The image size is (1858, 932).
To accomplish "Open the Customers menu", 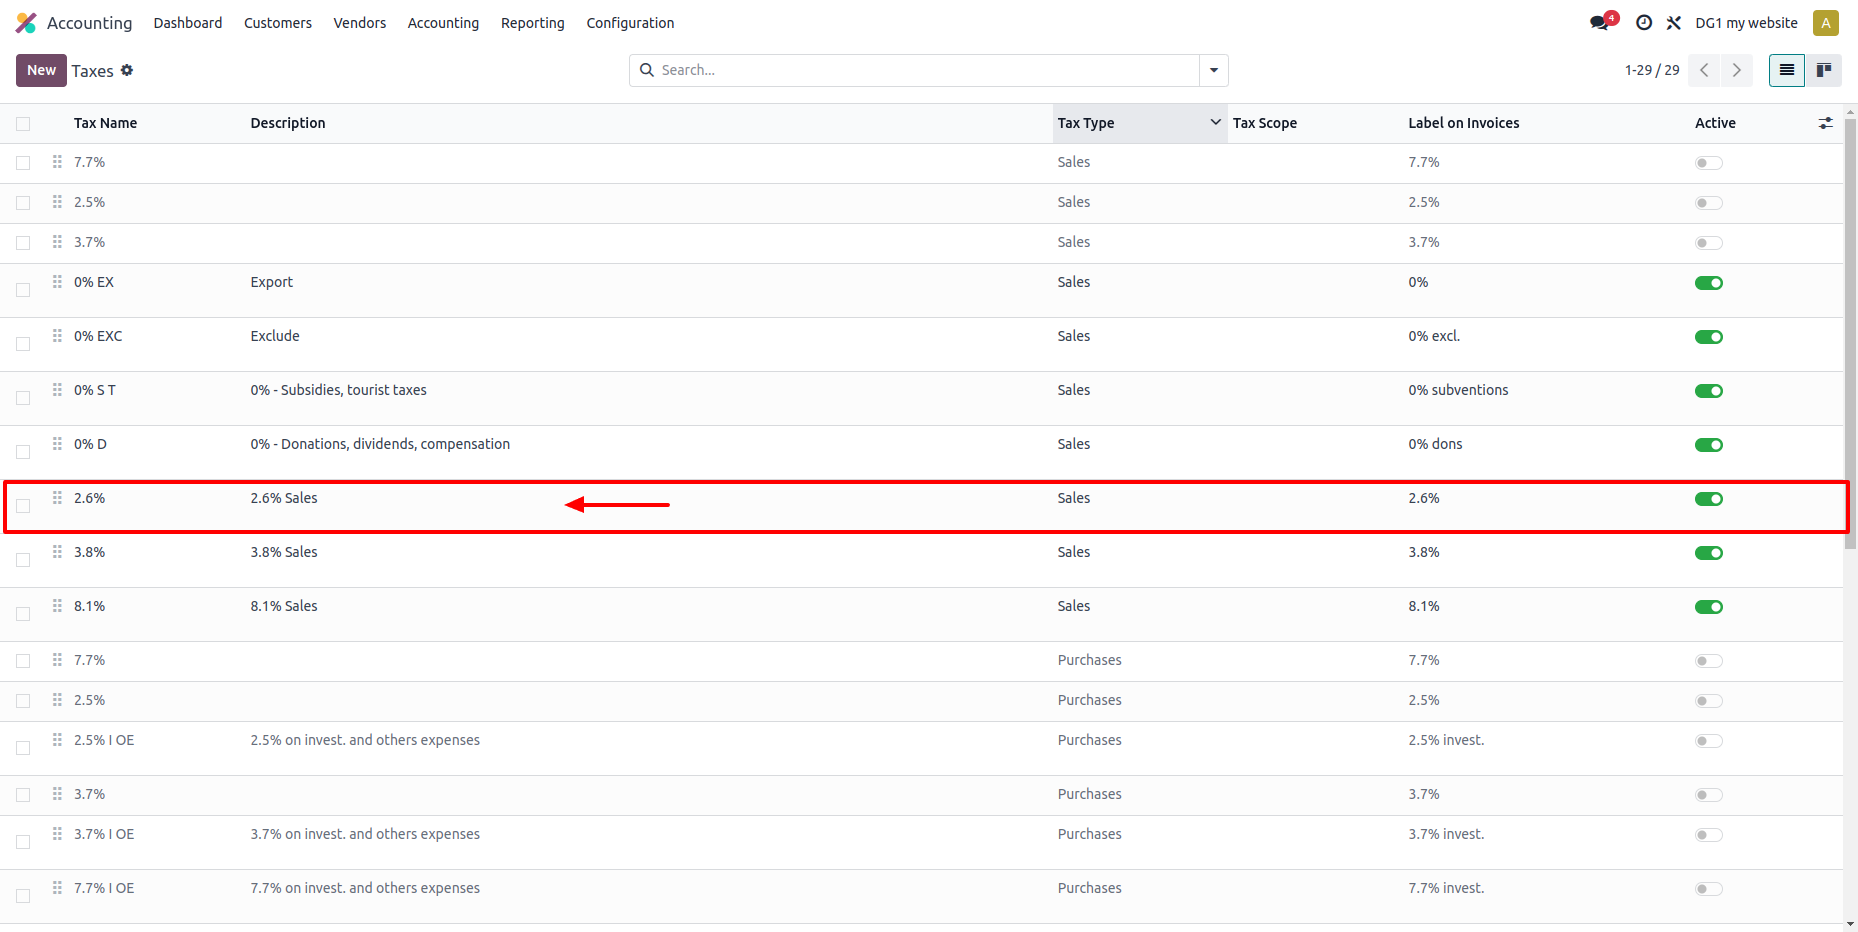I will [x=278, y=23].
